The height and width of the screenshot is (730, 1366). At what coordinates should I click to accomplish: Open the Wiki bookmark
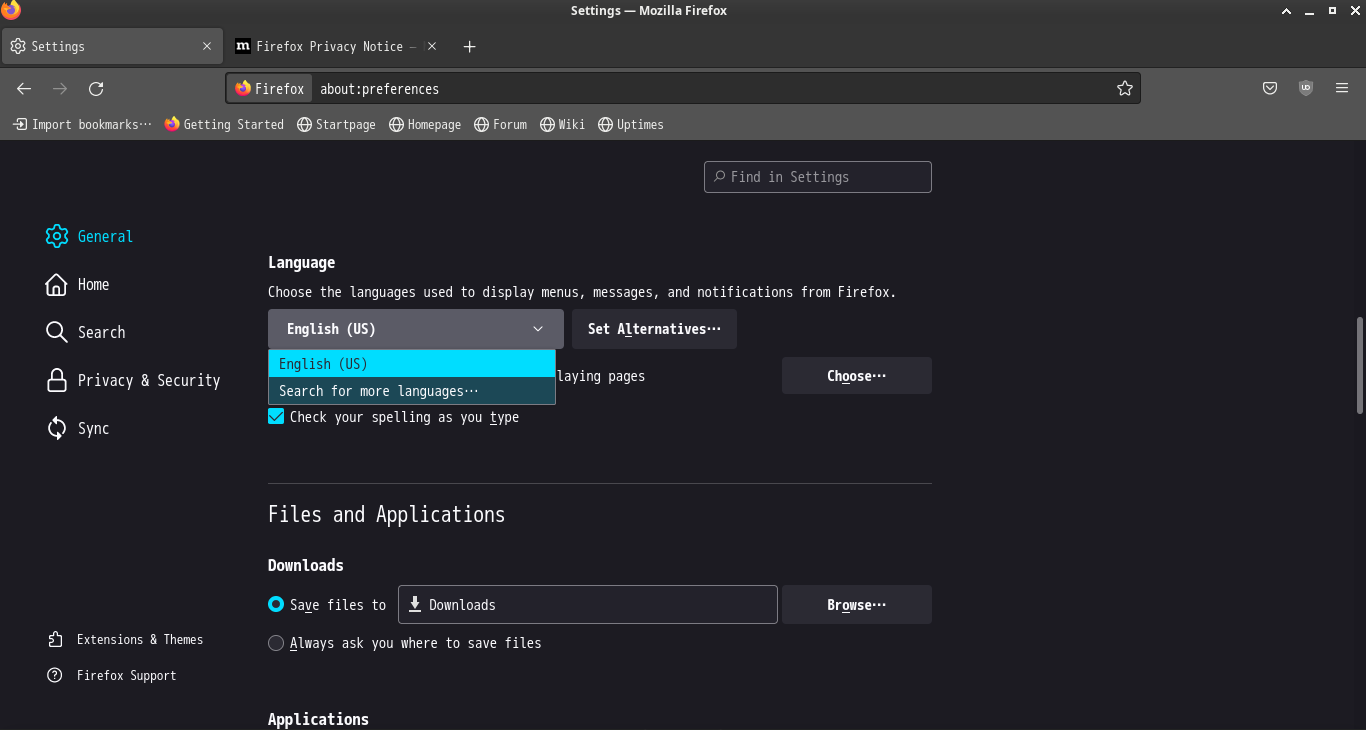point(562,124)
